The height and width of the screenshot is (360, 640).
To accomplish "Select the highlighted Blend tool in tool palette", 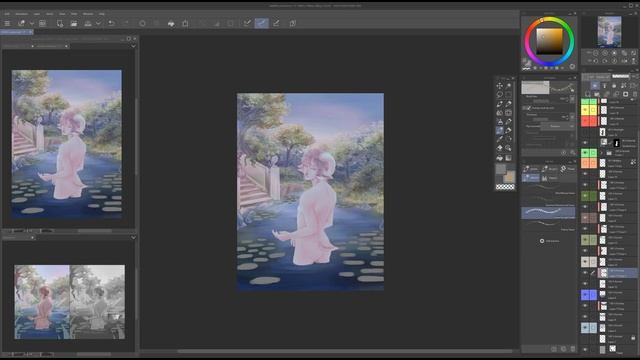I will pyautogui.click(x=500, y=130).
